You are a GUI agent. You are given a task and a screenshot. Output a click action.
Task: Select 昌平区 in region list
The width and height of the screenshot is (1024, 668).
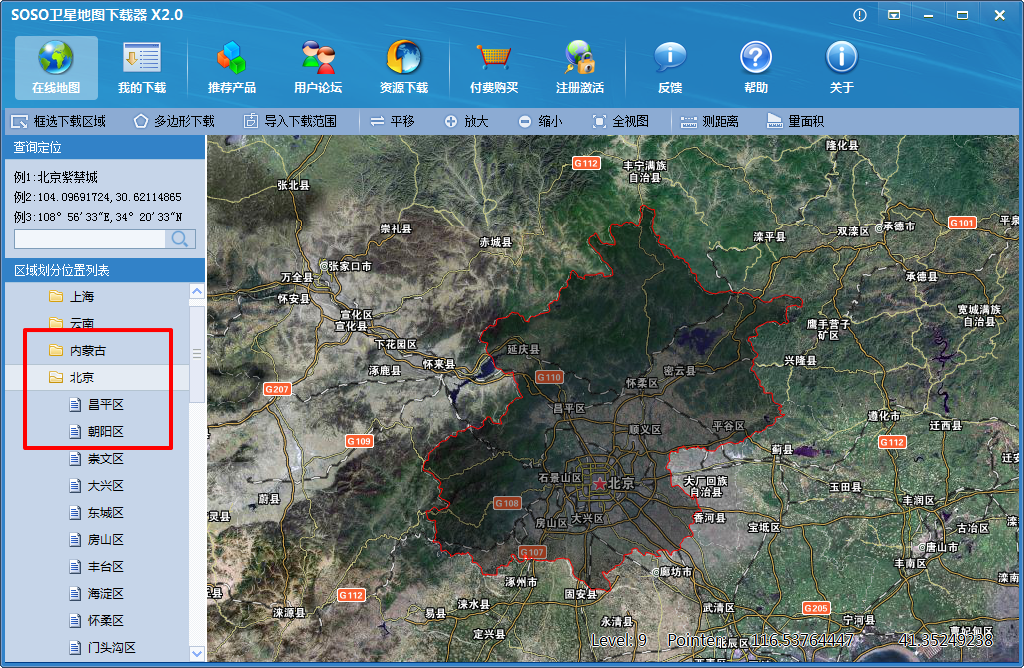click(97, 405)
